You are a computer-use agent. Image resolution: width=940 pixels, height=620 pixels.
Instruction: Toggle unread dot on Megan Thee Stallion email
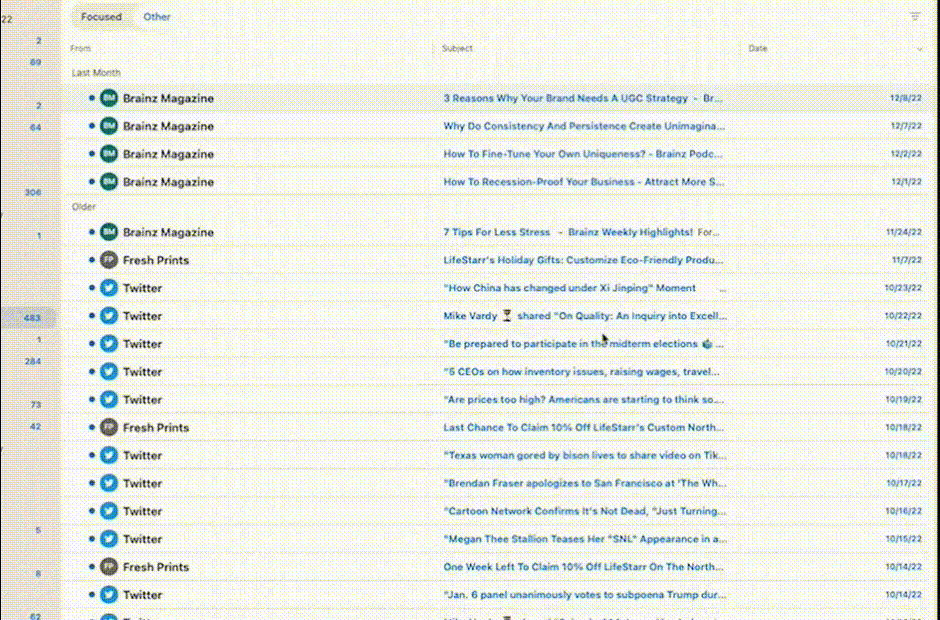click(x=92, y=538)
